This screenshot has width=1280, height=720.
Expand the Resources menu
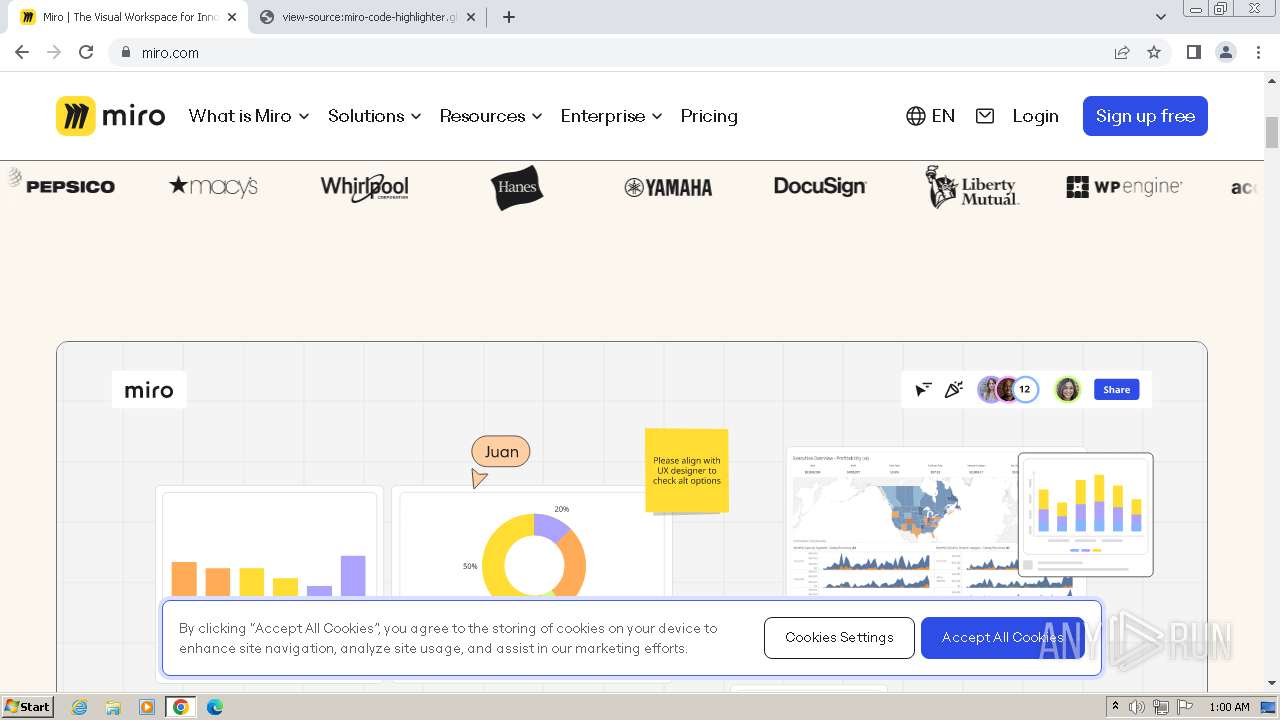coord(491,116)
